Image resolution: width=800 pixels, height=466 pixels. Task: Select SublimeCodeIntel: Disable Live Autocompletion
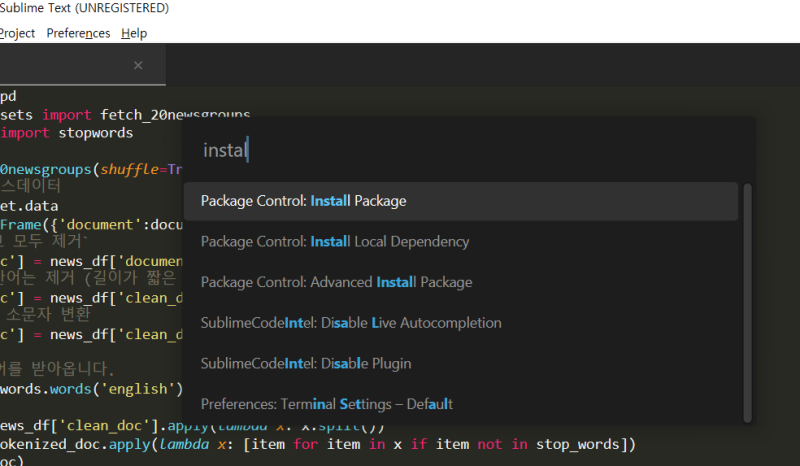(x=461, y=323)
